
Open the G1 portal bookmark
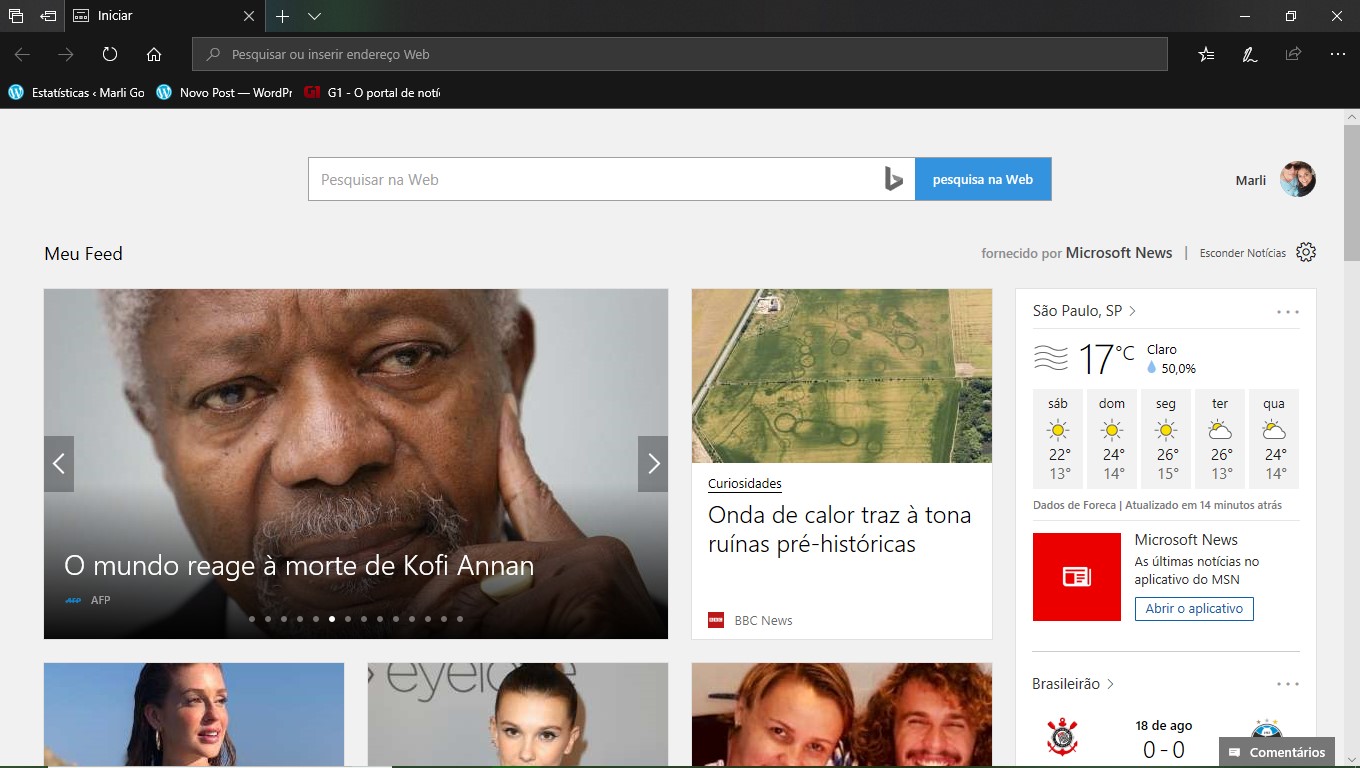[x=372, y=92]
